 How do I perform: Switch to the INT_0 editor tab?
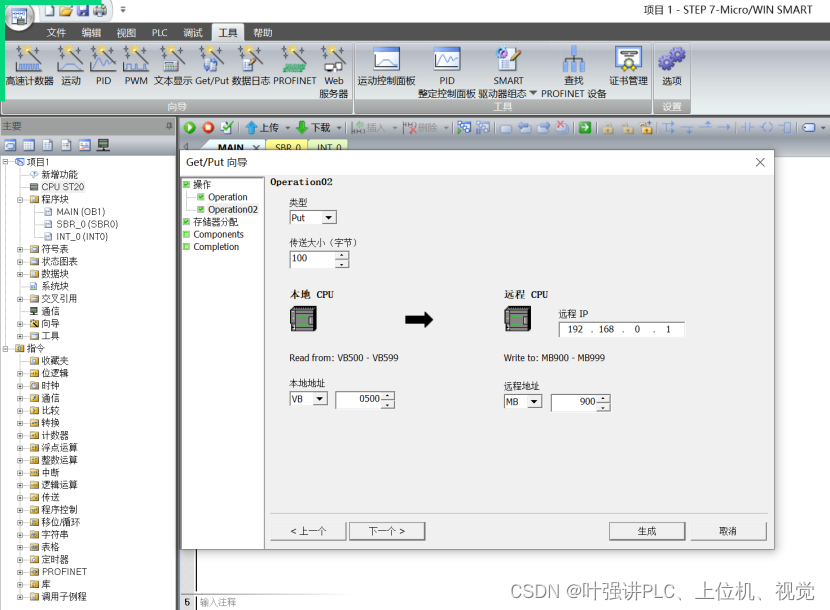coord(328,147)
